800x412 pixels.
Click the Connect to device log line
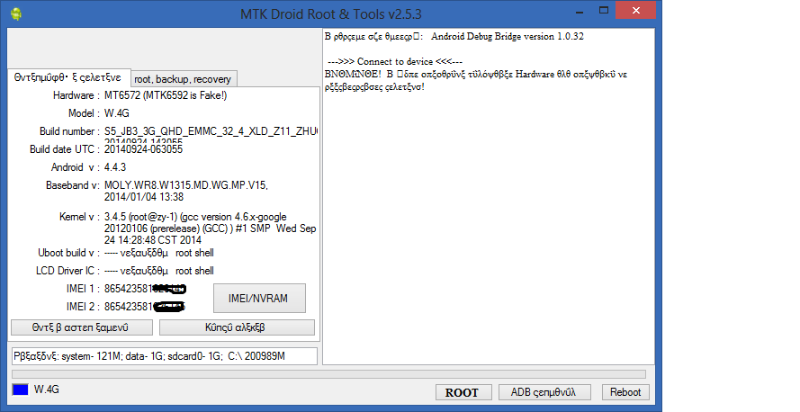point(395,61)
